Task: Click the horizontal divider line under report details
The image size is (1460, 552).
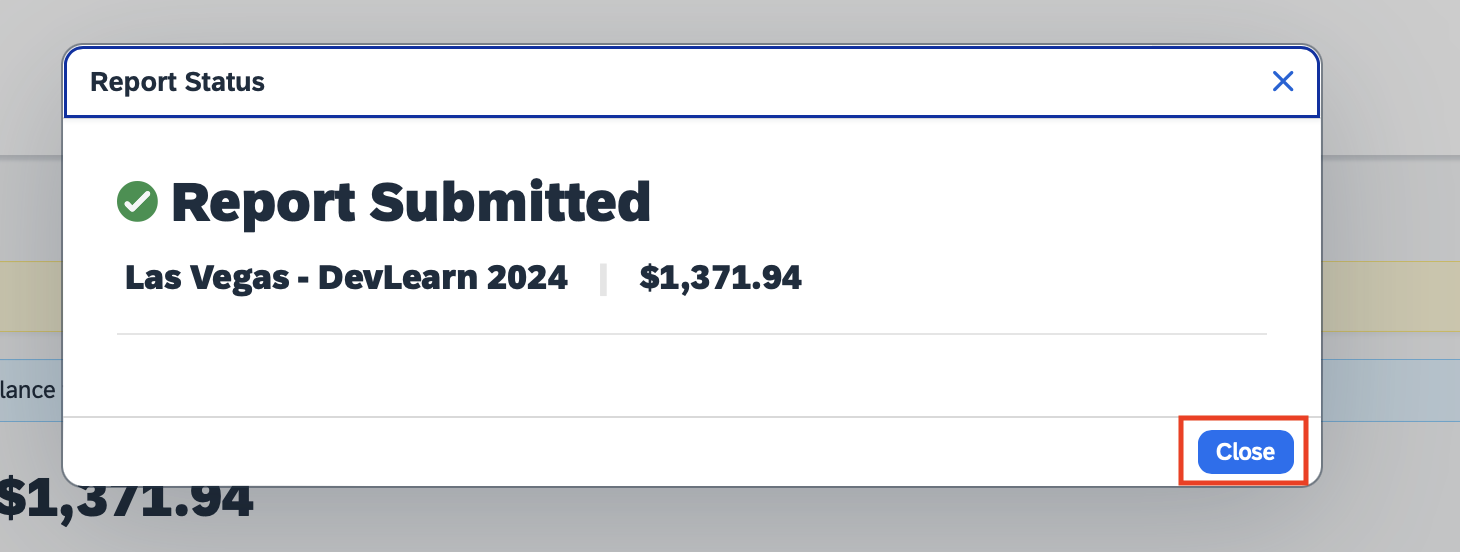Action: 692,333
